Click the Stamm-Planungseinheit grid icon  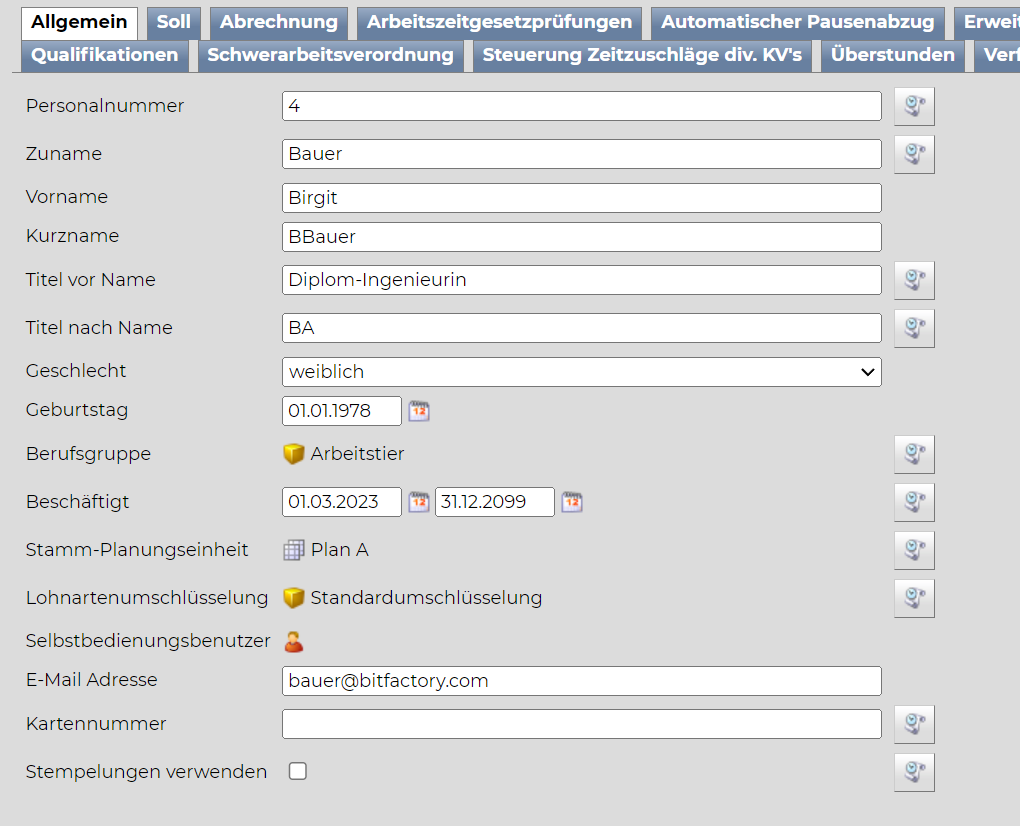293,550
